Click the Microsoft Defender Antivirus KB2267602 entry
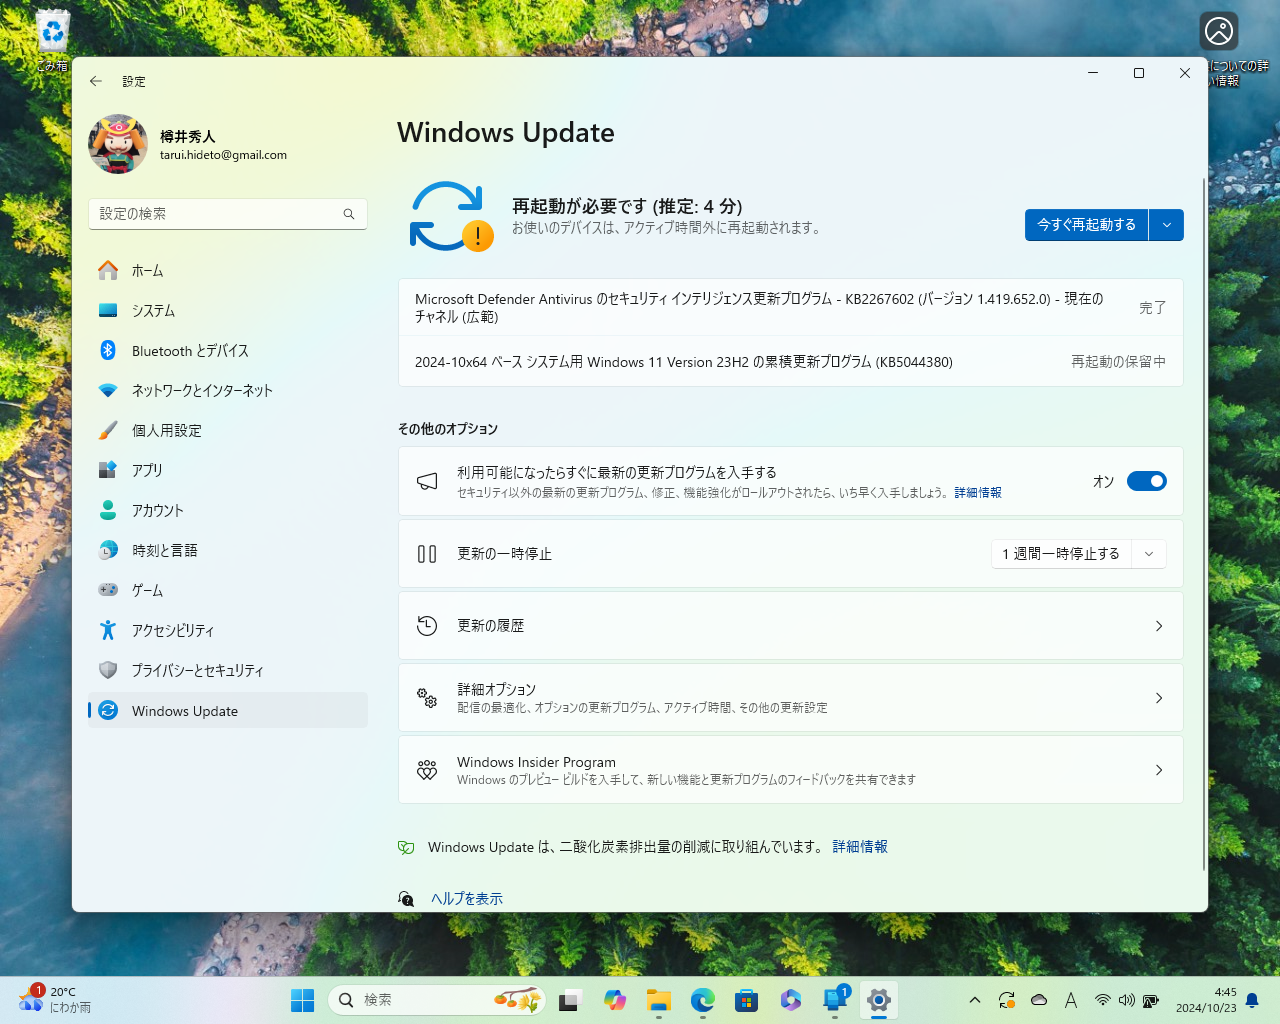1280x1024 pixels. [791, 308]
